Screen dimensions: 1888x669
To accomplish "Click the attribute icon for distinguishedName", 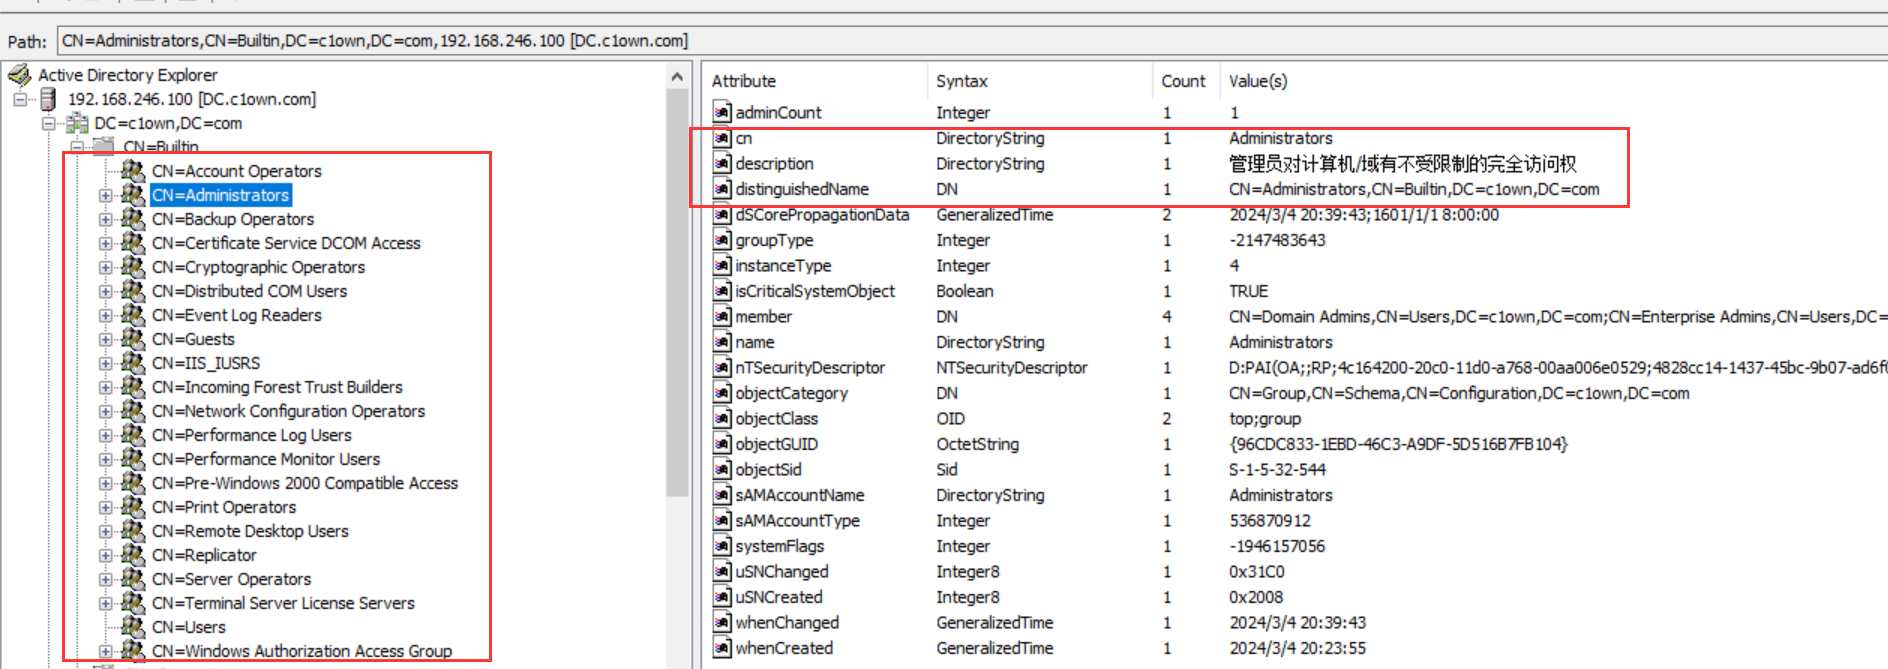I will pos(722,189).
